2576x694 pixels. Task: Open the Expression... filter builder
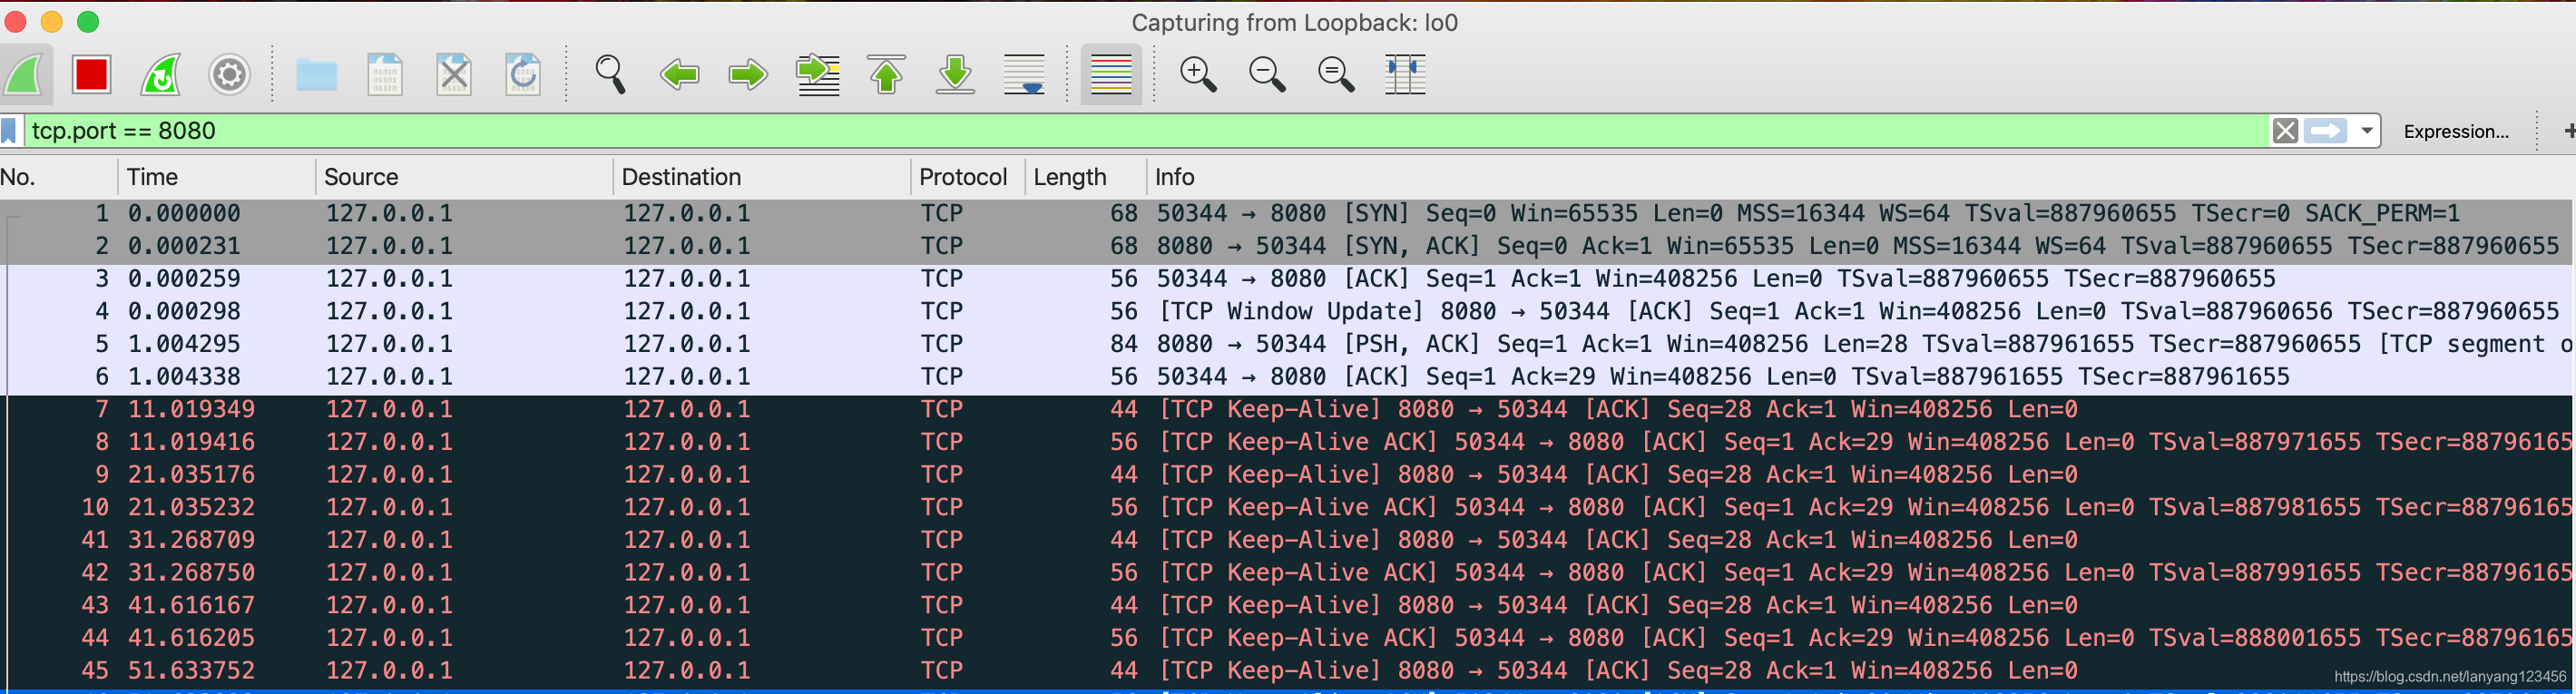[2455, 131]
